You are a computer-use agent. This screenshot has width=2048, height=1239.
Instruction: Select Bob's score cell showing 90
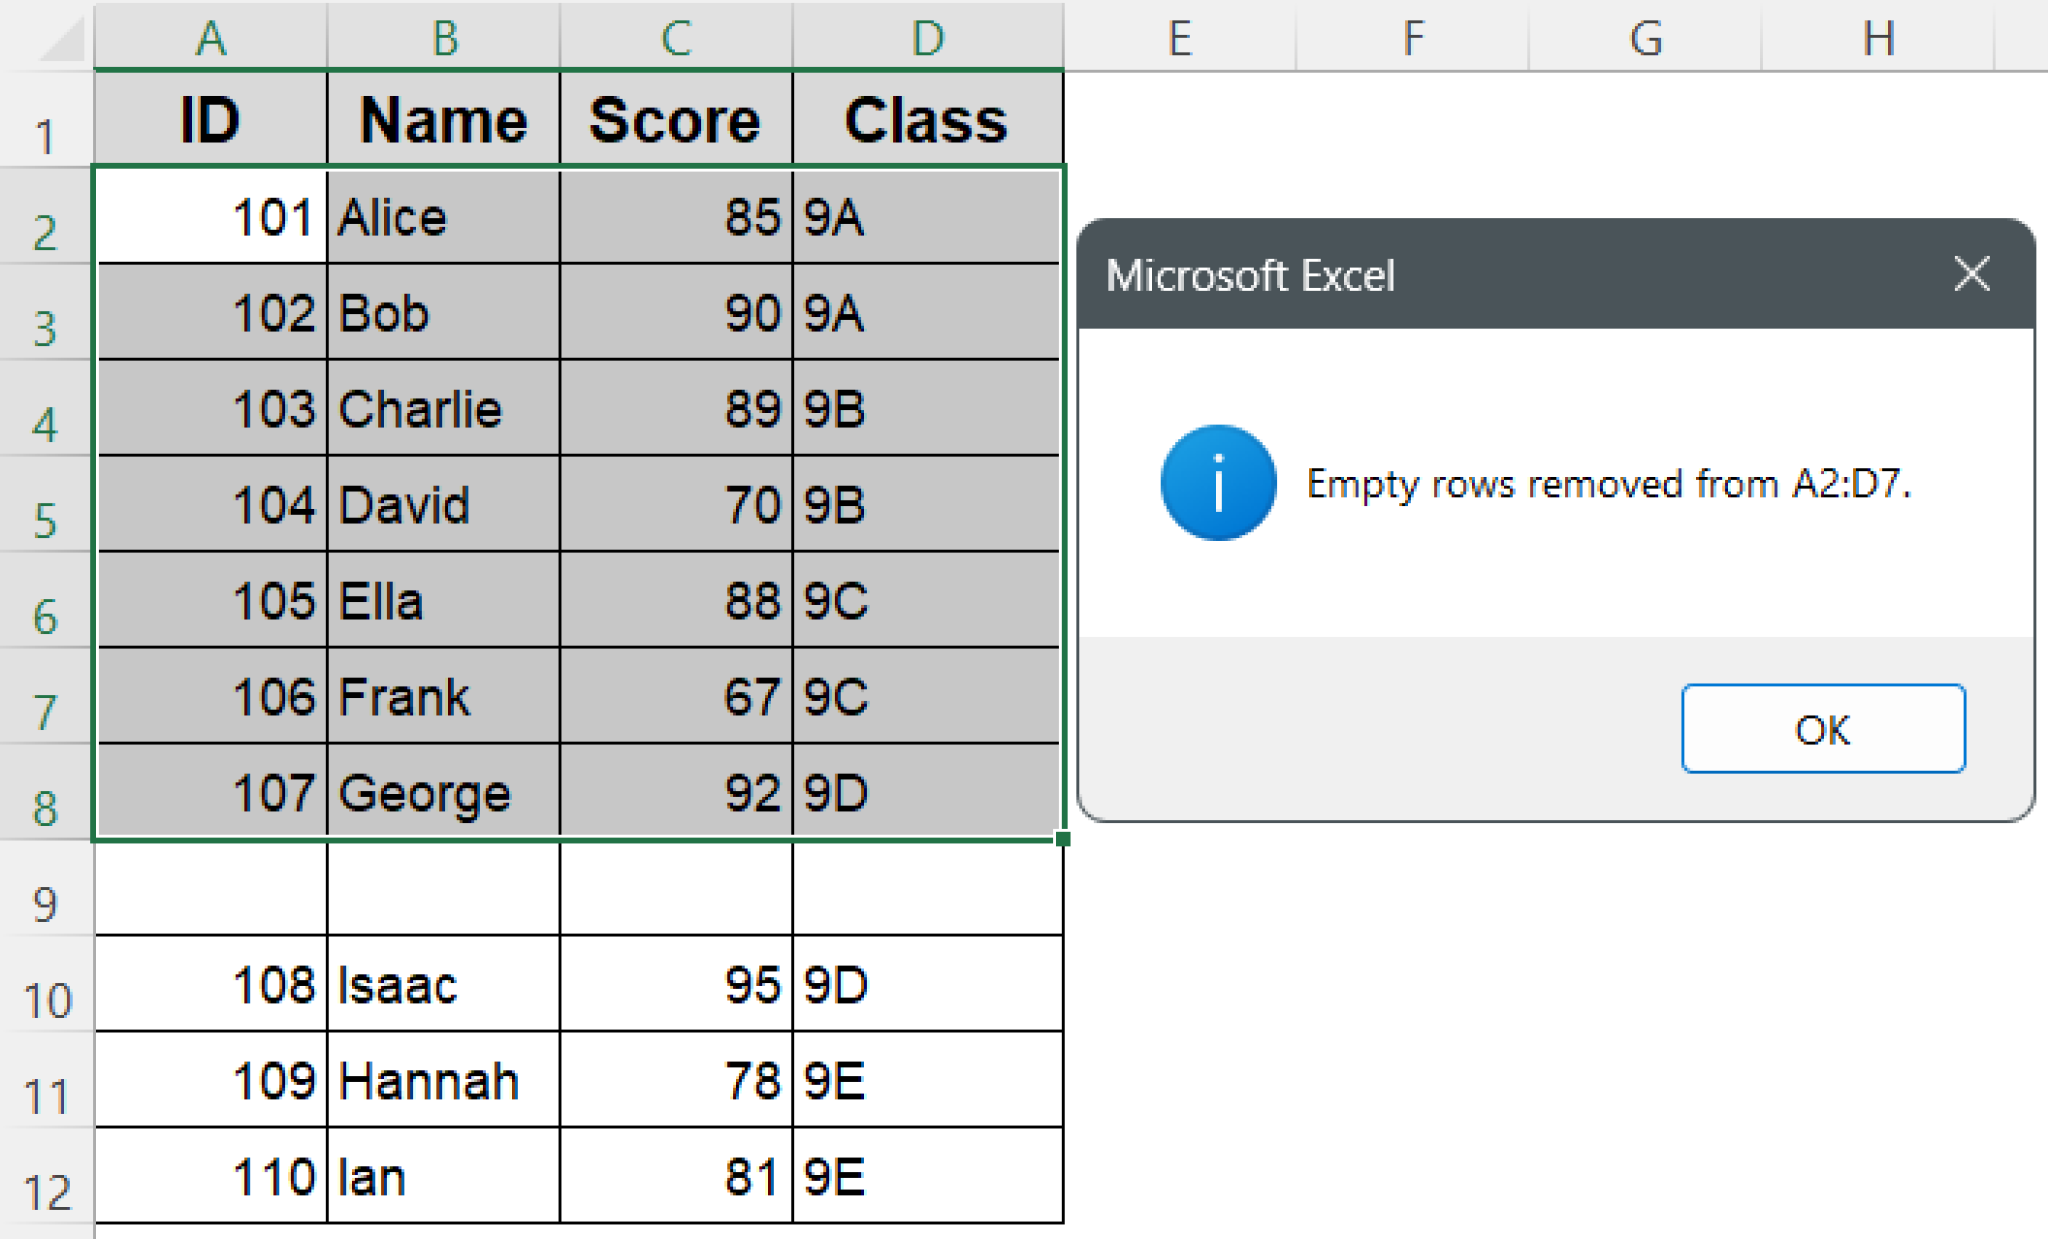point(676,312)
